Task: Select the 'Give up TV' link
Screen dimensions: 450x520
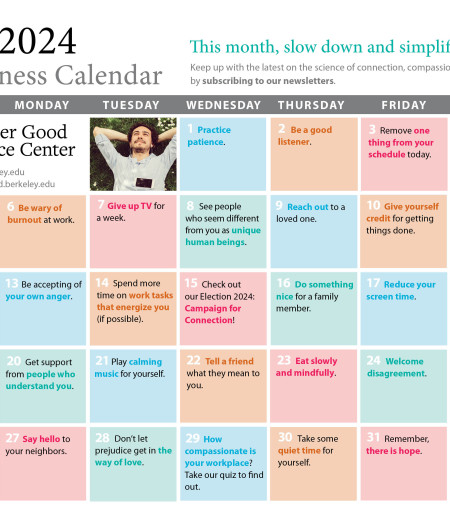Action: pyautogui.click(x=129, y=206)
